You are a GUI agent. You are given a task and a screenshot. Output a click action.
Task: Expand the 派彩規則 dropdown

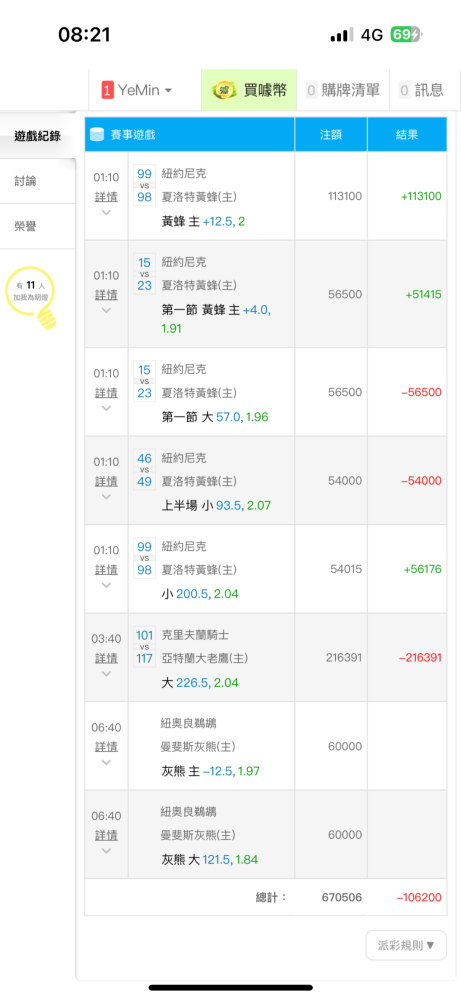click(x=406, y=945)
